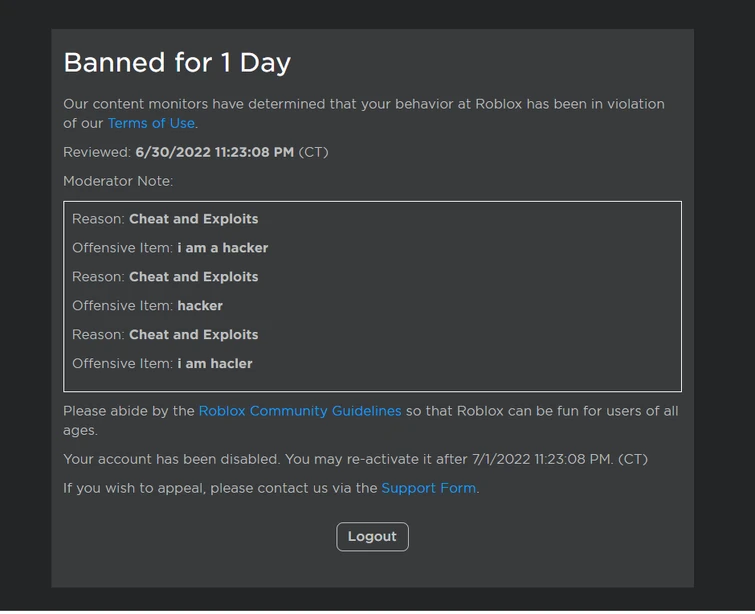Viewport: 755px width, 614px height.
Task: Follow the Support Form link
Action: click(x=428, y=488)
